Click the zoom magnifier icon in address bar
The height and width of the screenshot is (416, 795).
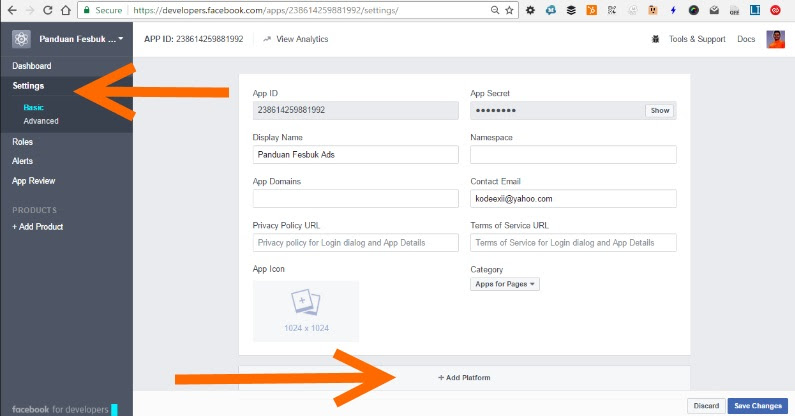pos(495,10)
